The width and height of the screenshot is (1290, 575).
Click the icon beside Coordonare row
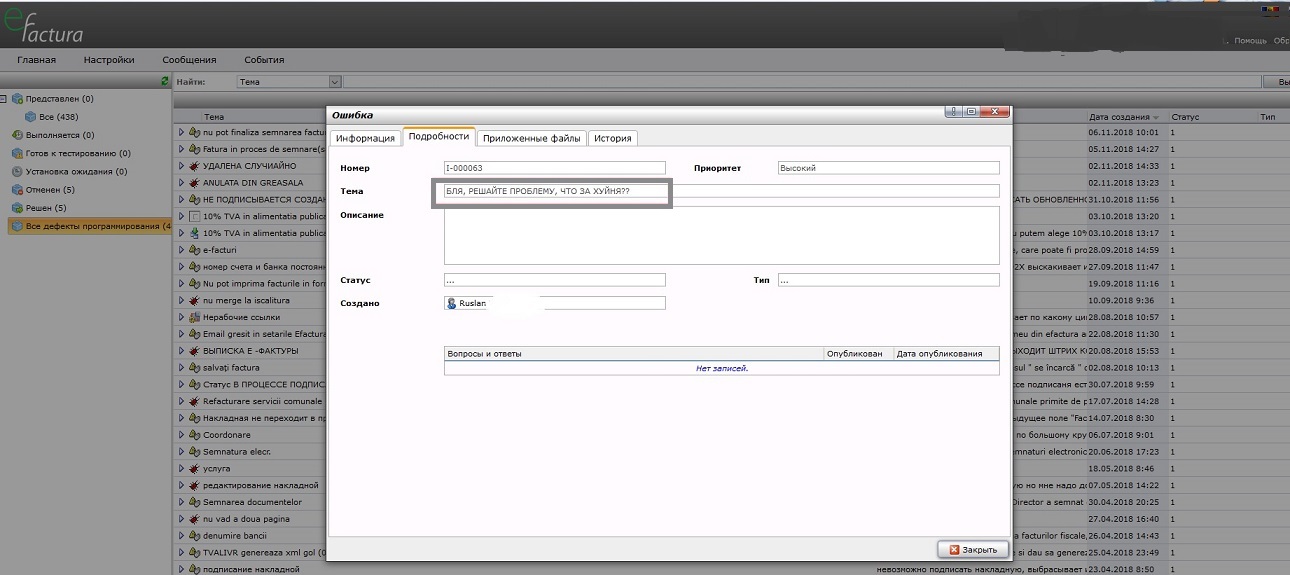coord(194,435)
